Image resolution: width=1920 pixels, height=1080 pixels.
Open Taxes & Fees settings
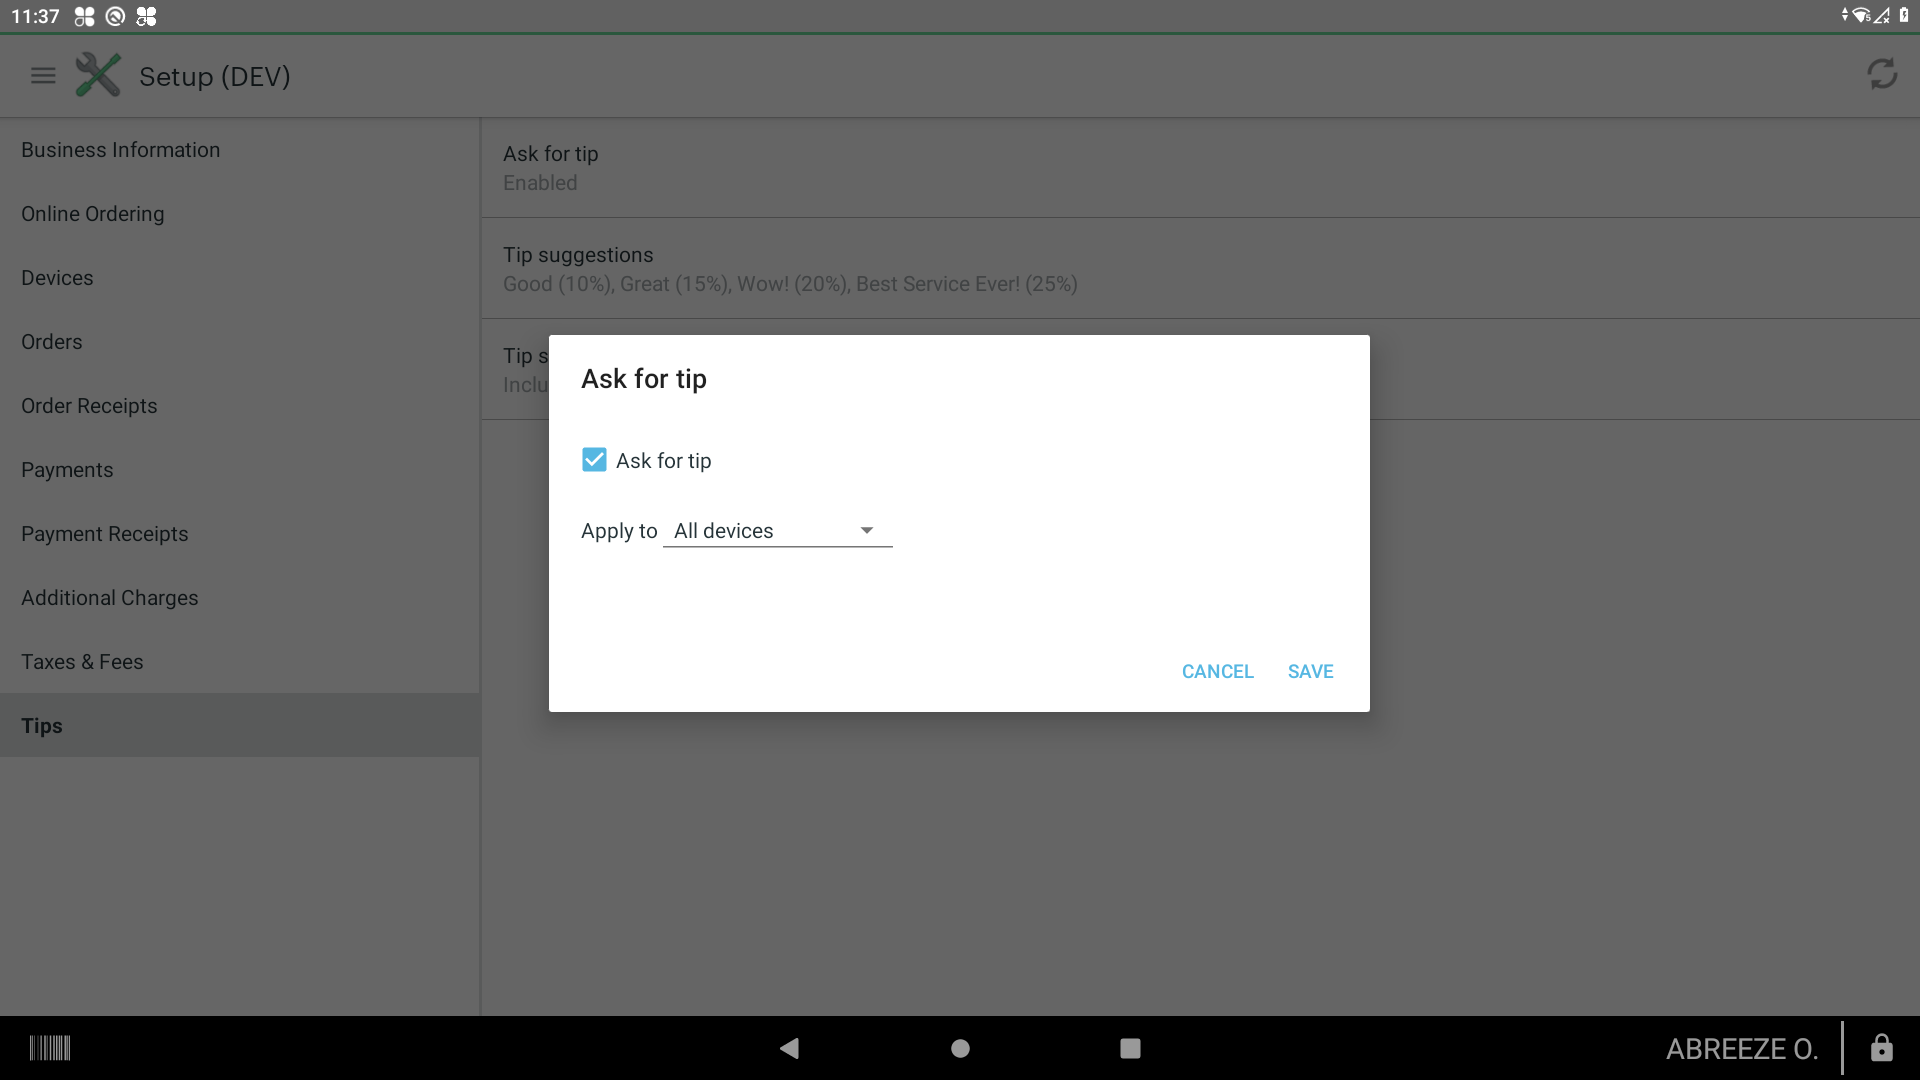coord(240,662)
